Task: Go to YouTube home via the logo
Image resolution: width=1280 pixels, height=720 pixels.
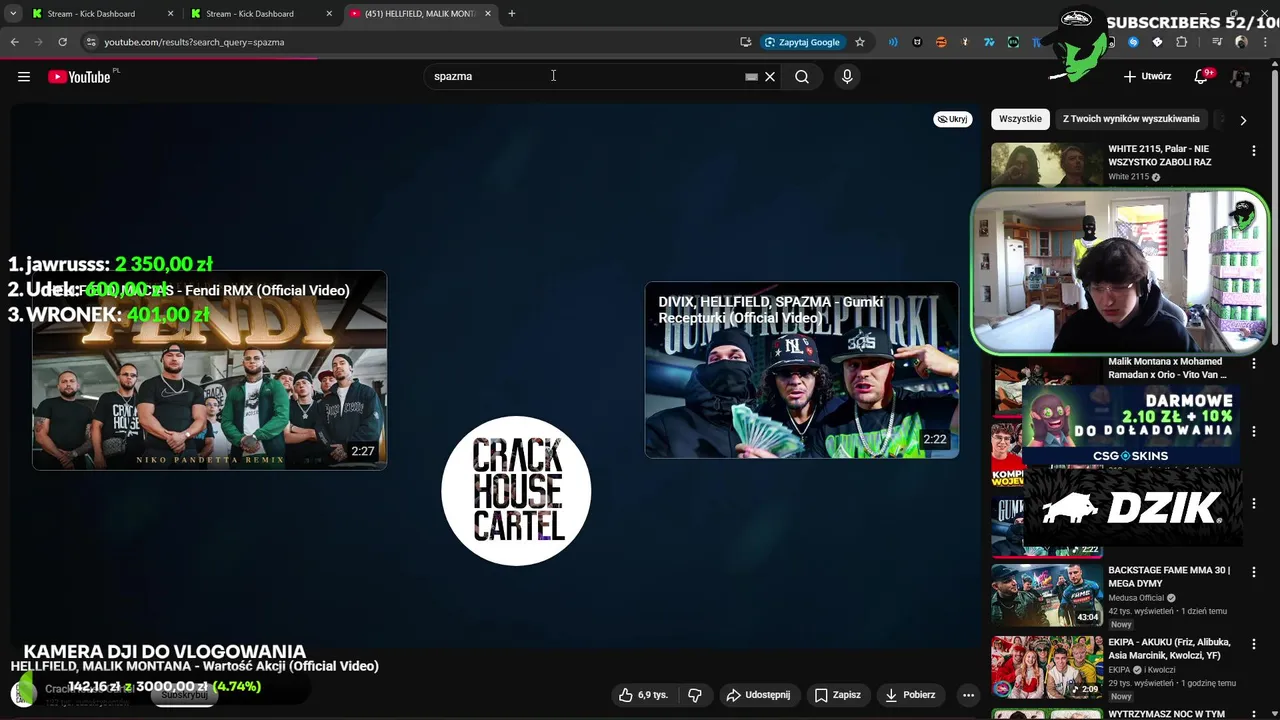Action: coord(79,77)
